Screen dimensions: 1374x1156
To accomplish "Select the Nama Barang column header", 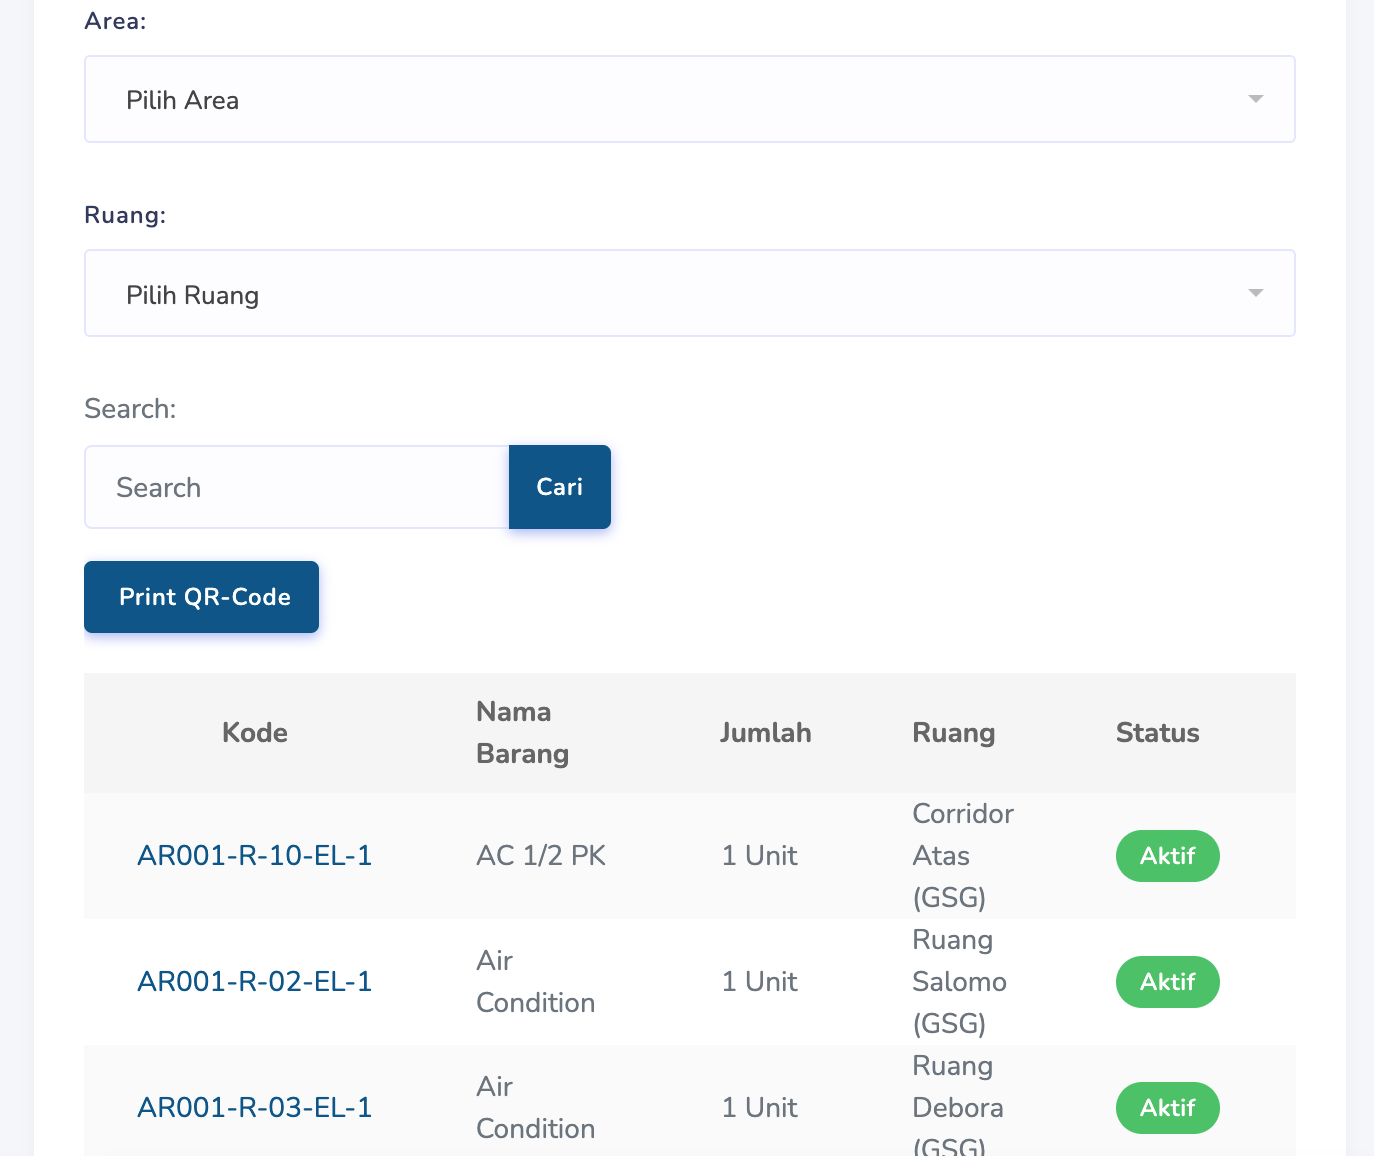I will (522, 733).
